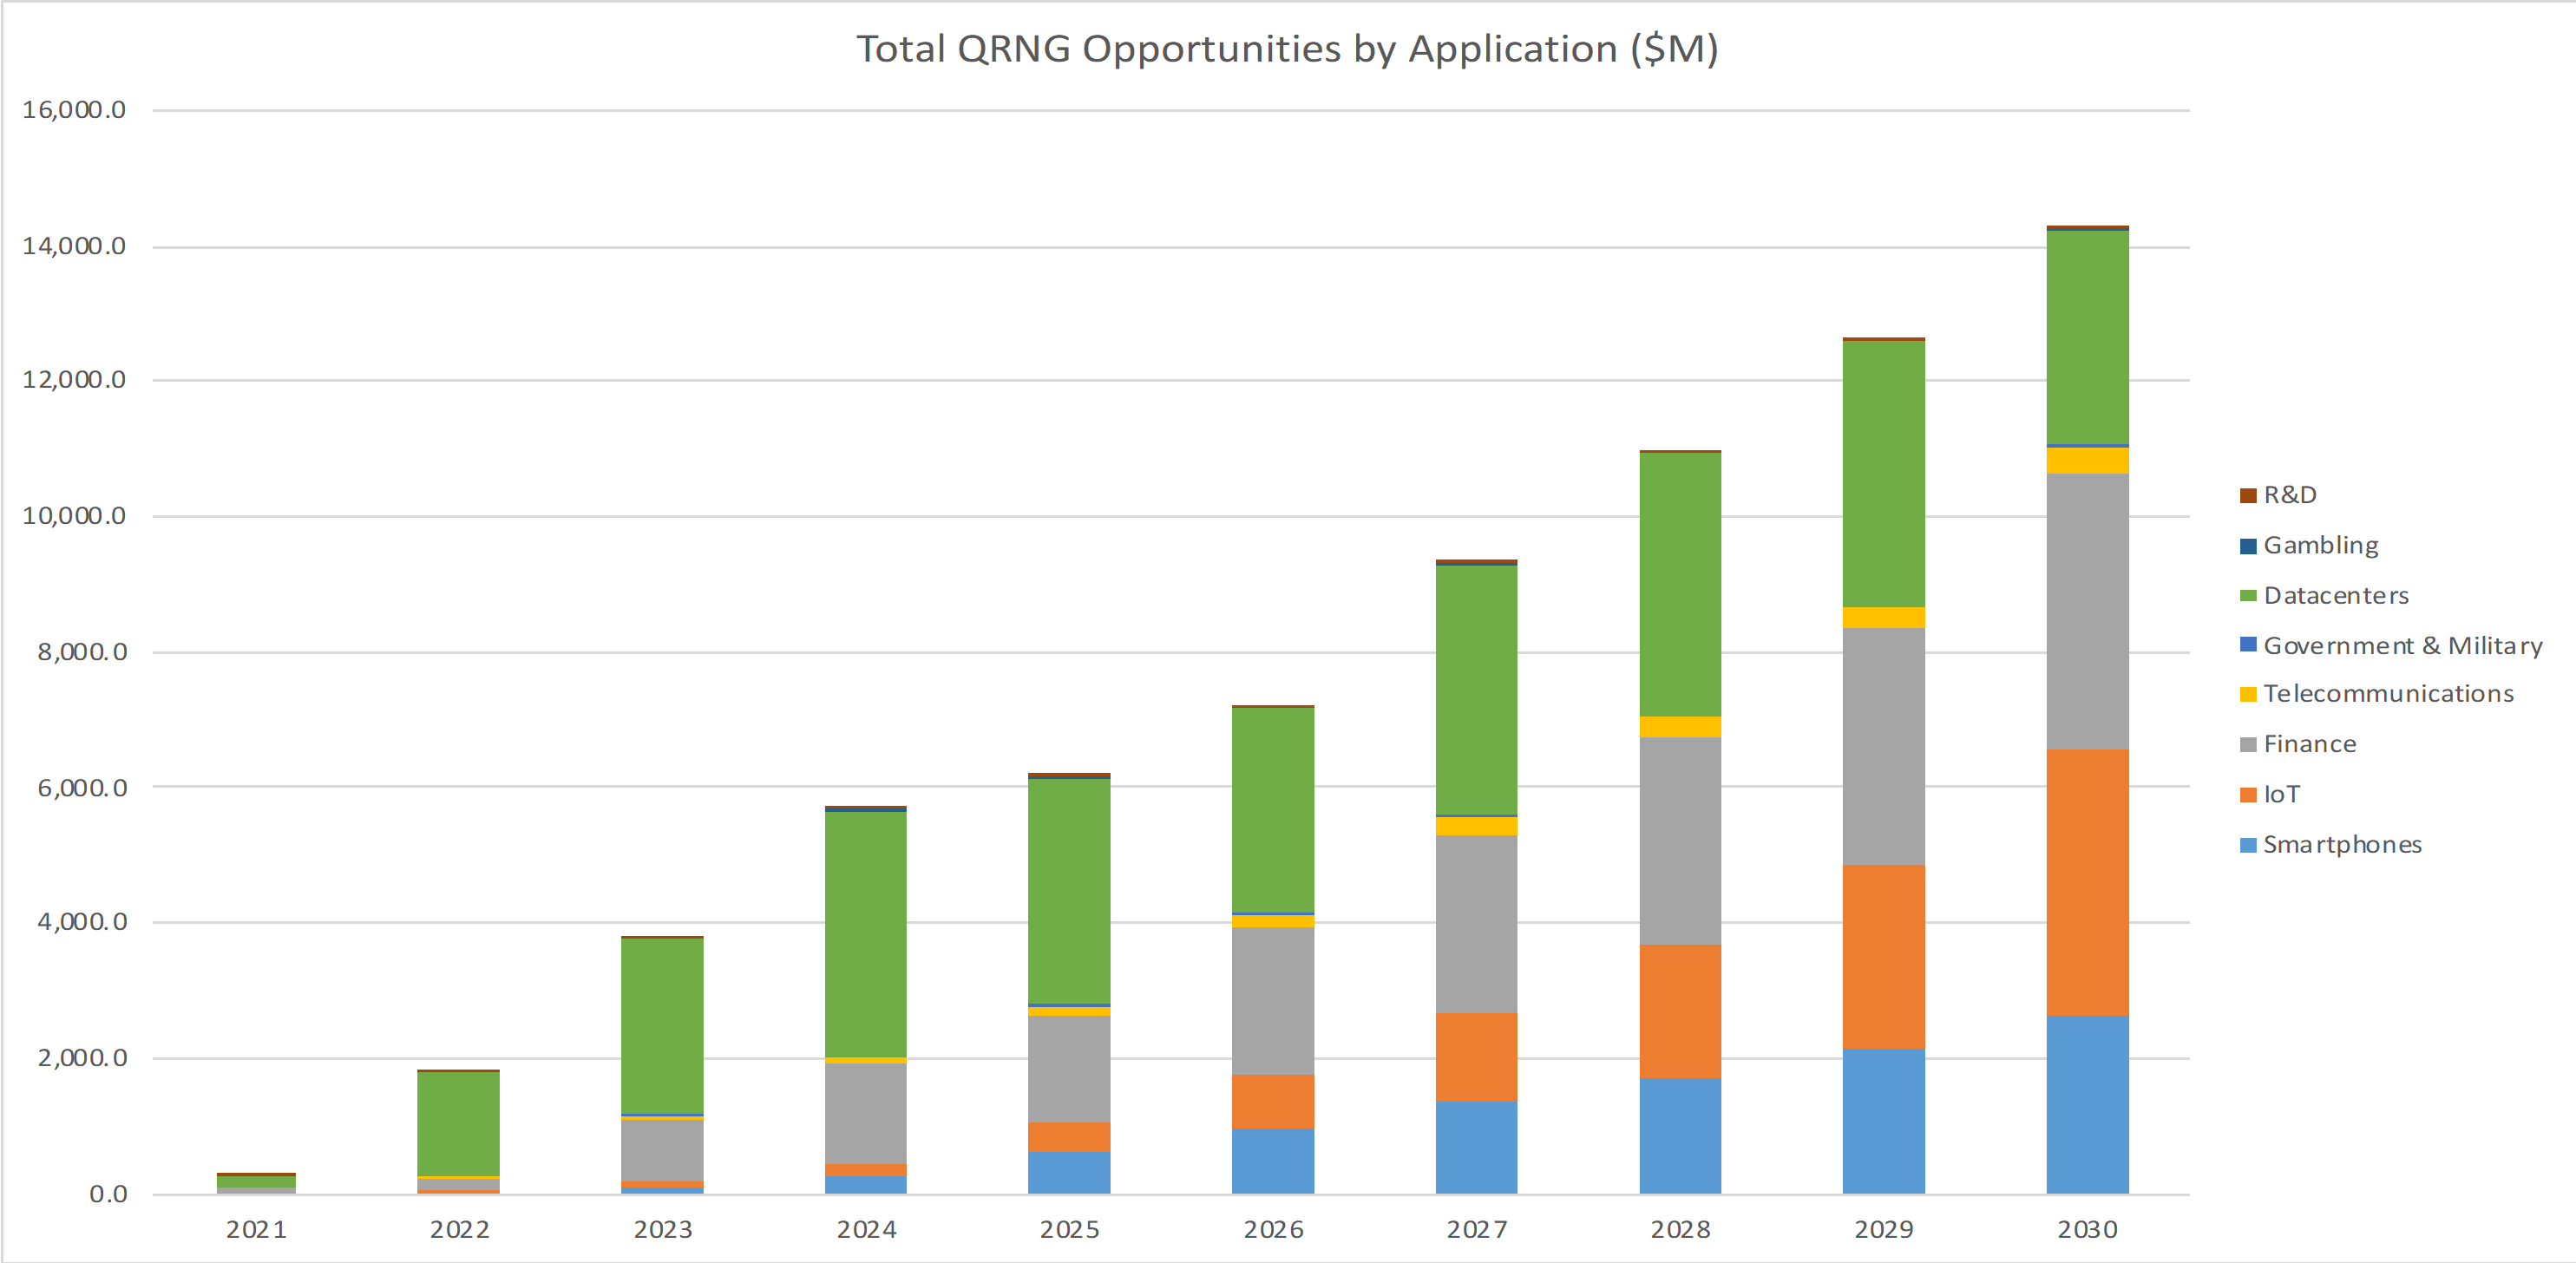
Task: Click the '4,000.0' y-axis label
Action: pyautogui.click(x=82, y=922)
